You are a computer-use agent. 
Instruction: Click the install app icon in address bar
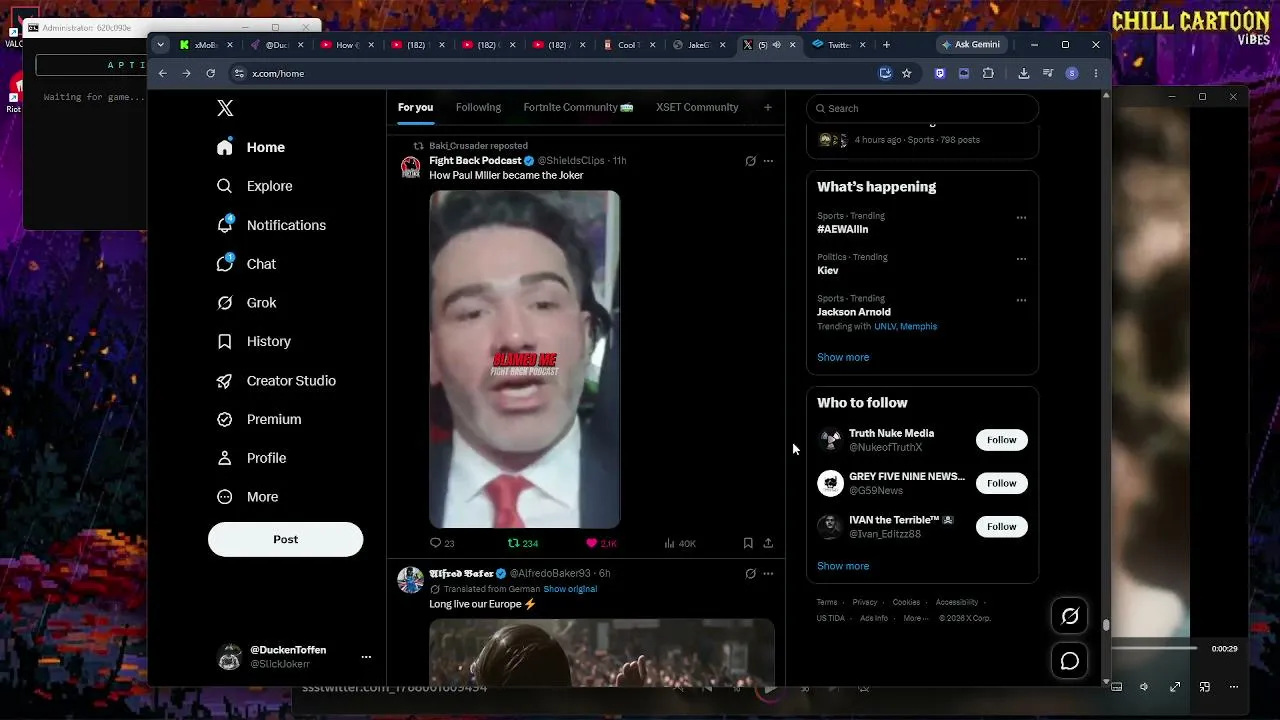(885, 73)
